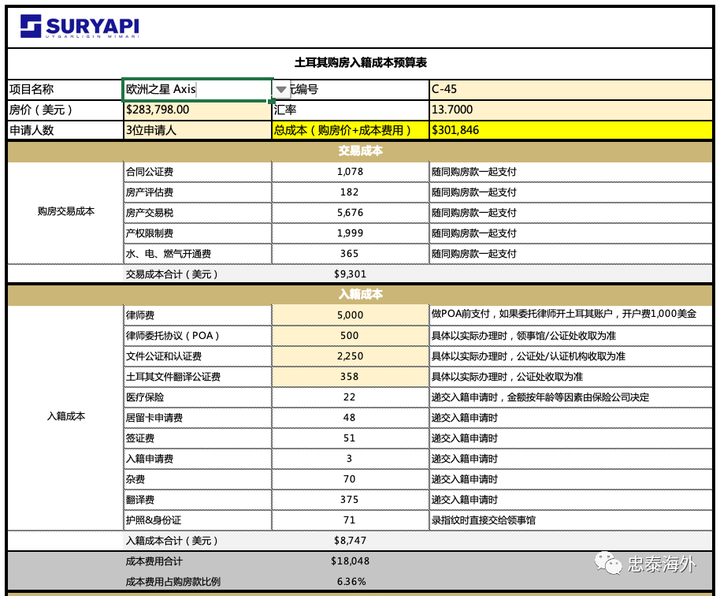Select the transaction total $9,301

point(350,274)
